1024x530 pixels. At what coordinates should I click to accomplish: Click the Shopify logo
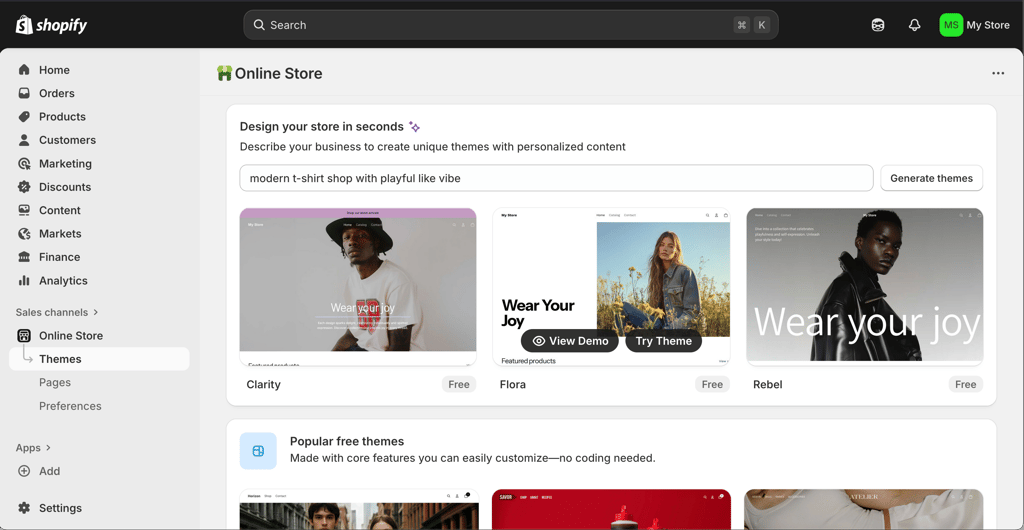[x=51, y=25]
